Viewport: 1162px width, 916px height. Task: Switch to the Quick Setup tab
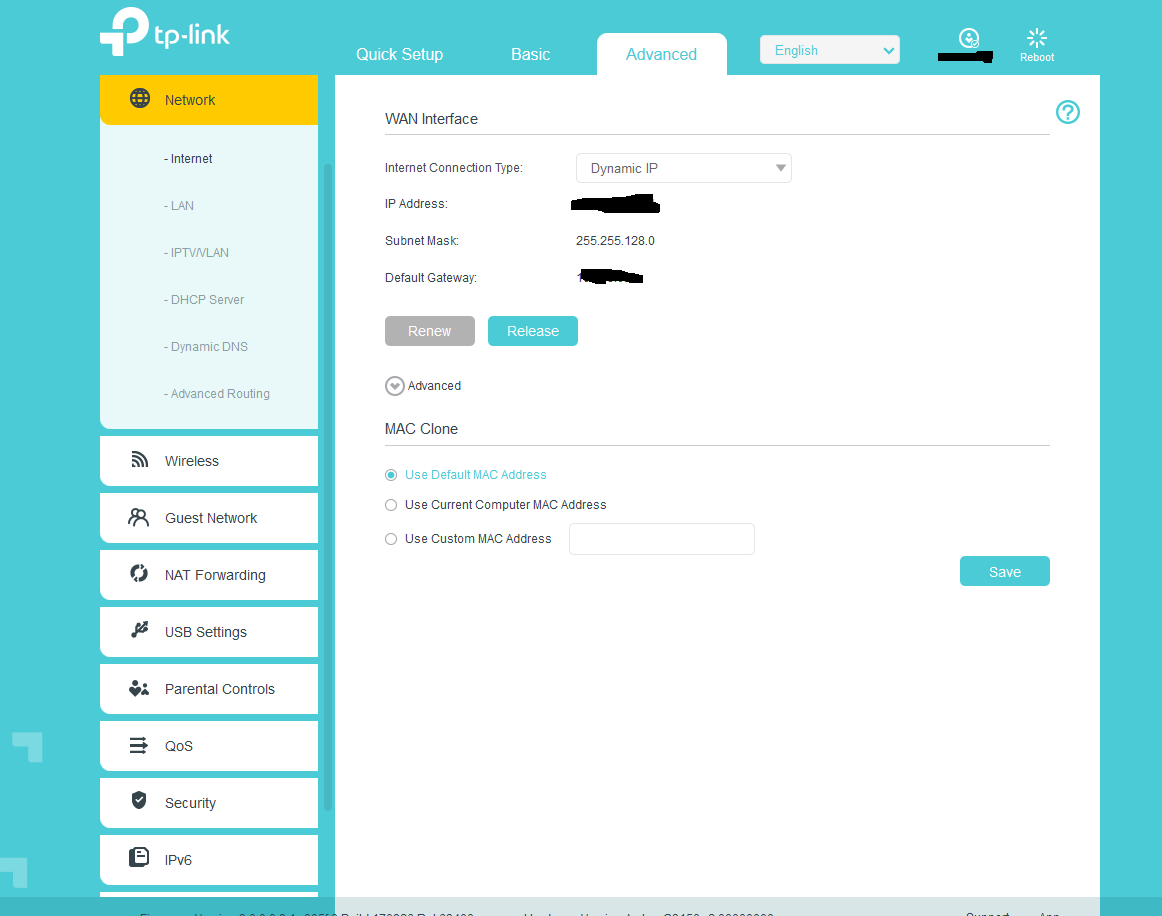(399, 54)
